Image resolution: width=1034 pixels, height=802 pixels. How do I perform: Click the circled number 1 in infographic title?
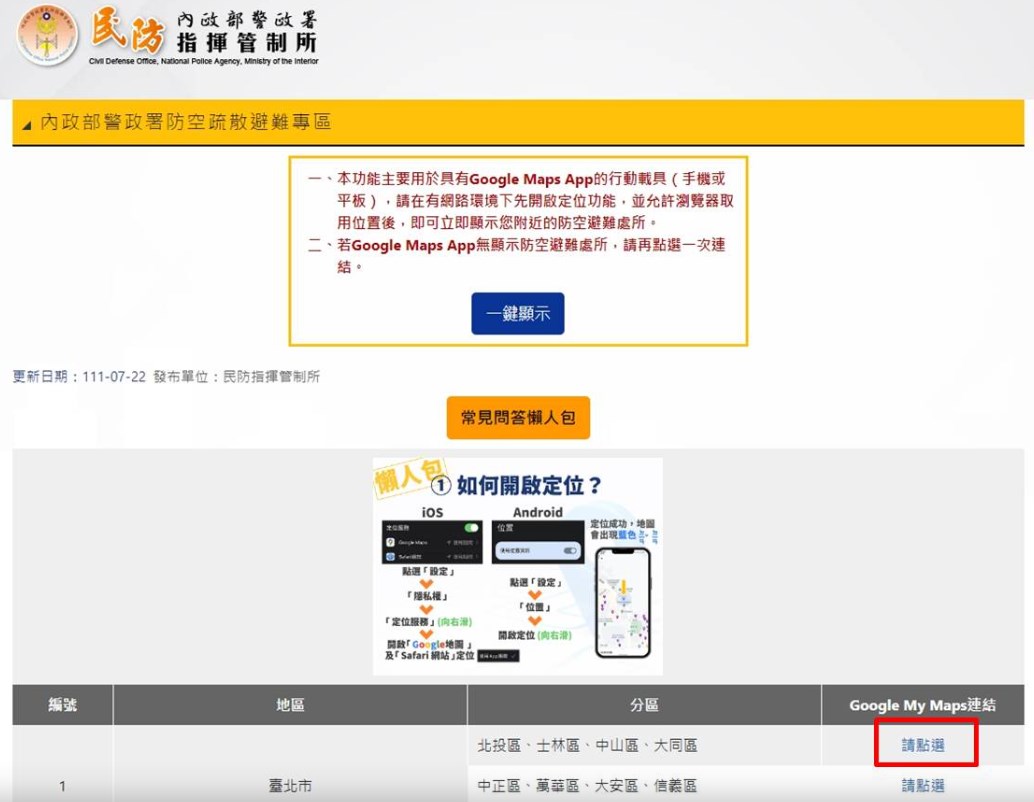(x=441, y=487)
